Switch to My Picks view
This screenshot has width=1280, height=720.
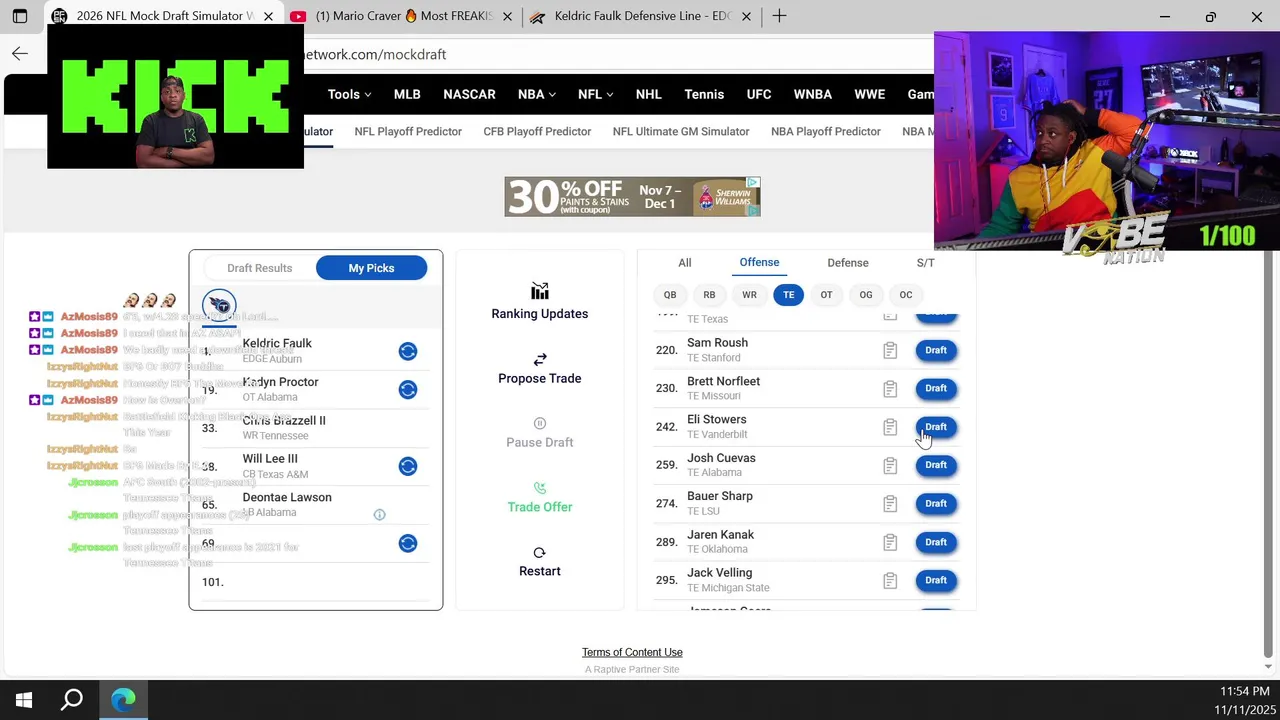[x=371, y=268]
